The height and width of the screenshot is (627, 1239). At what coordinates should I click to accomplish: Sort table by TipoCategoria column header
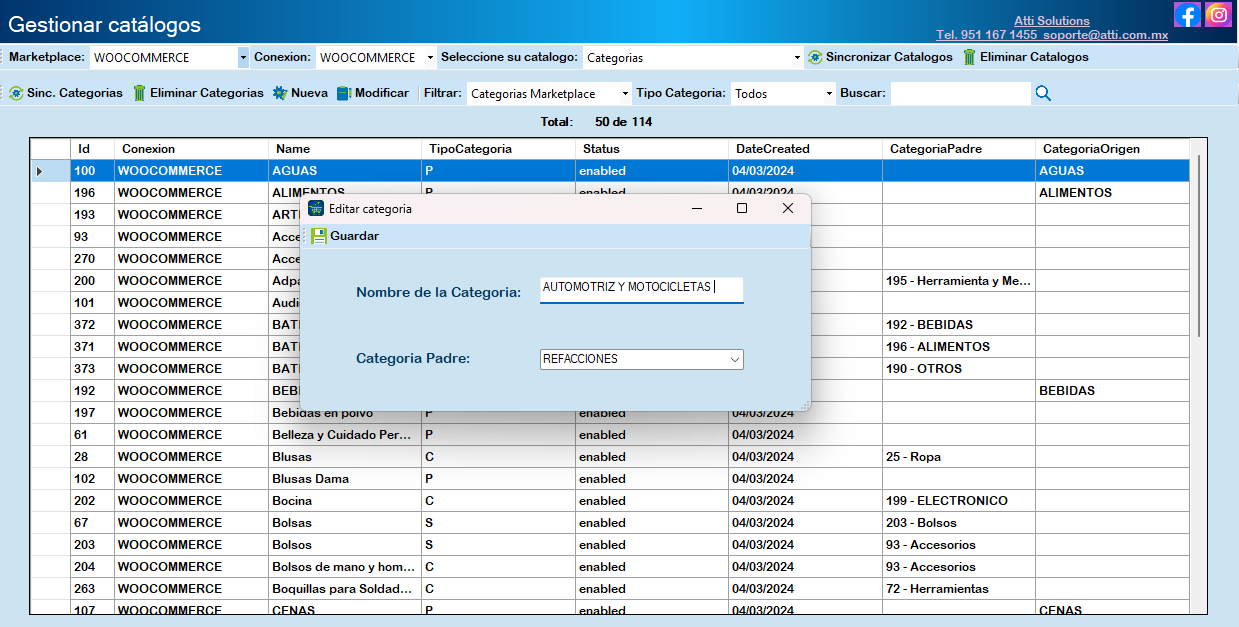(470, 149)
